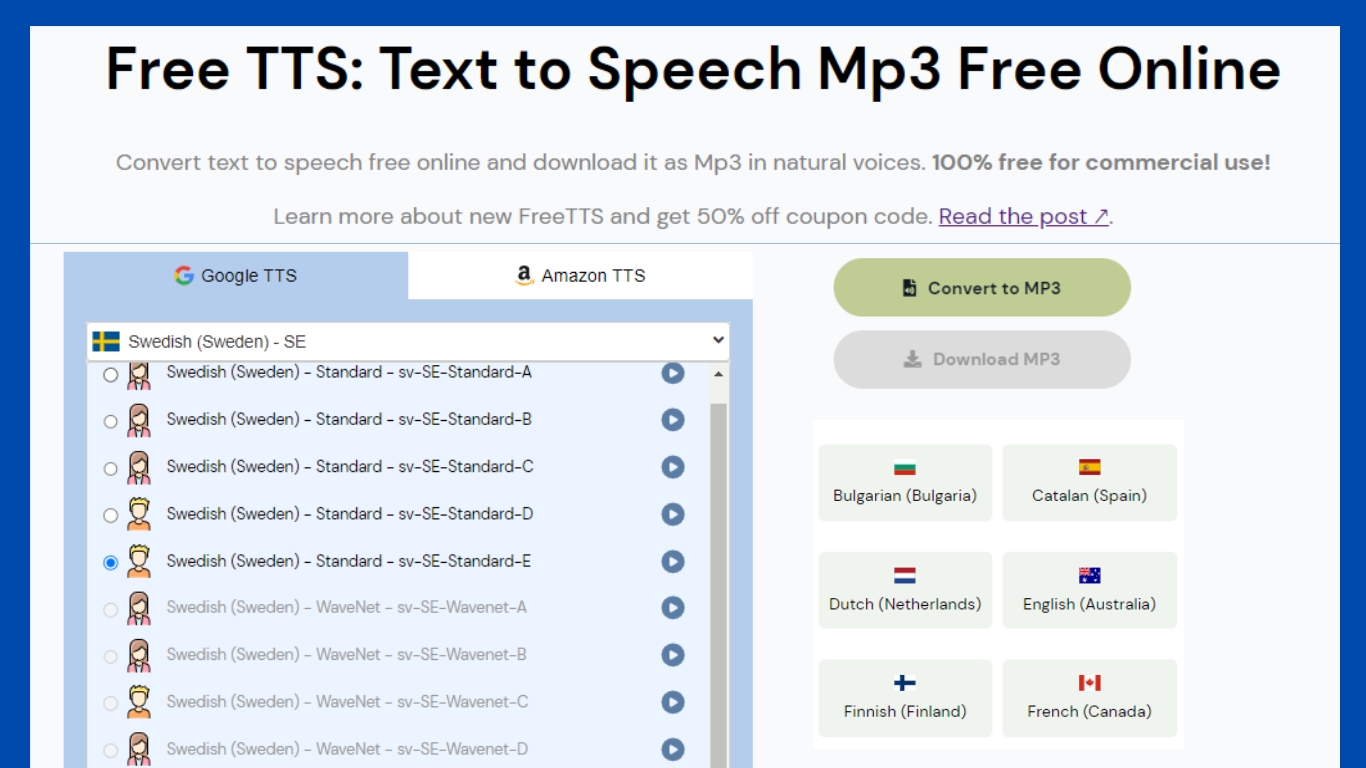
Task: Select the Dutch (Netherlands) language tile
Action: [x=905, y=590]
